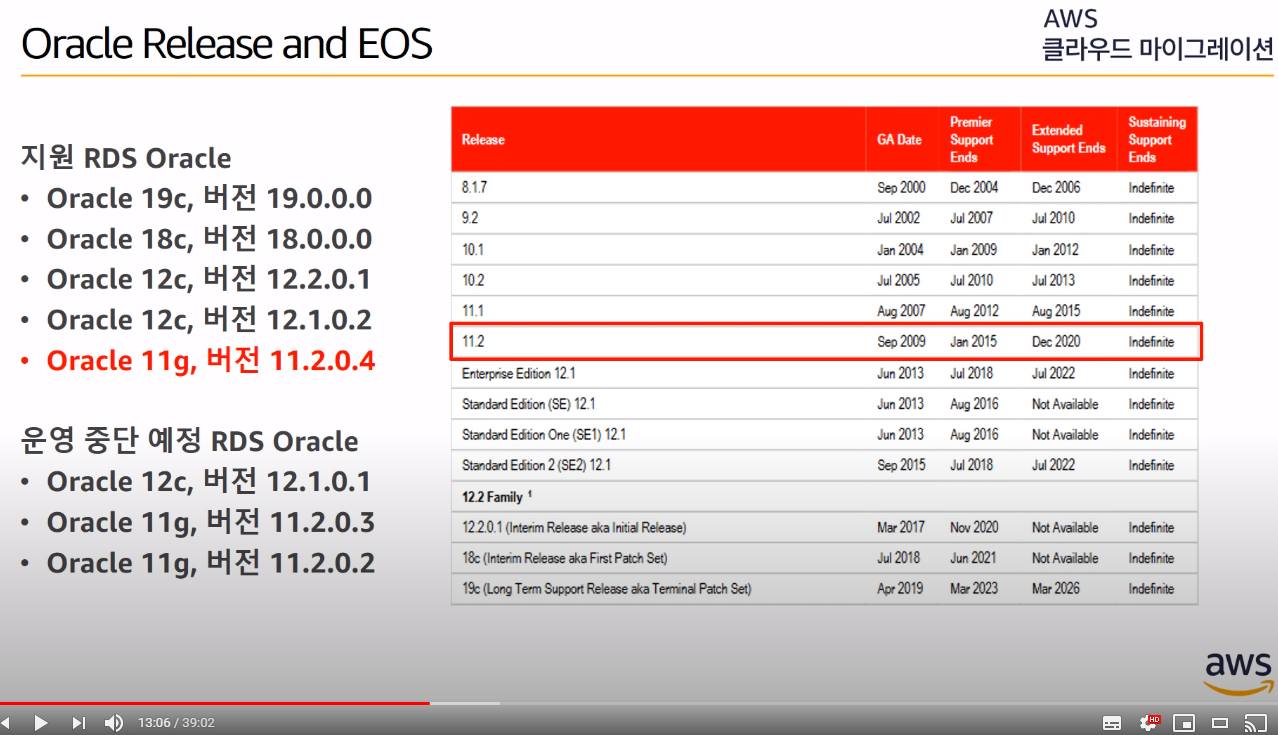The image size is (1278, 735).
Task: Click release '10.1' in the table
Action: coord(471,250)
